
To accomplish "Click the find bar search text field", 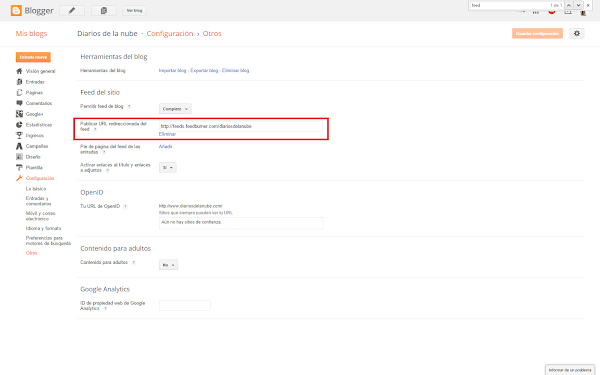I will pyautogui.click(x=508, y=5).
